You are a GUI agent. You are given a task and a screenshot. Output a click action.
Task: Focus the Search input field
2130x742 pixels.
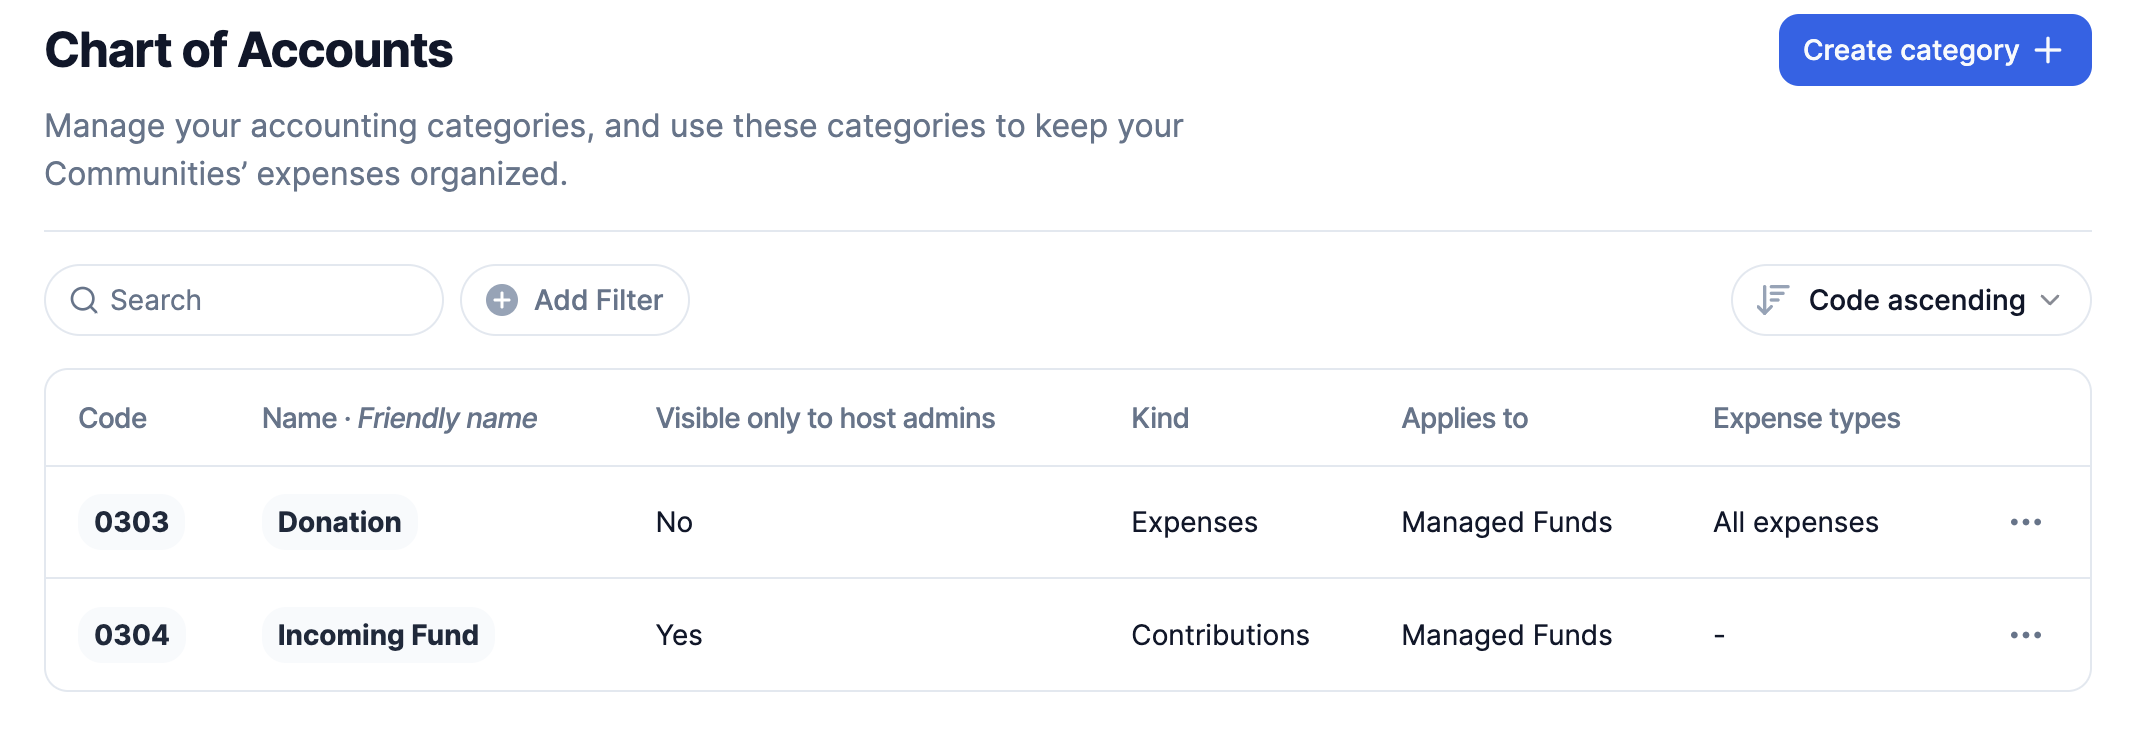pos(260,300)
